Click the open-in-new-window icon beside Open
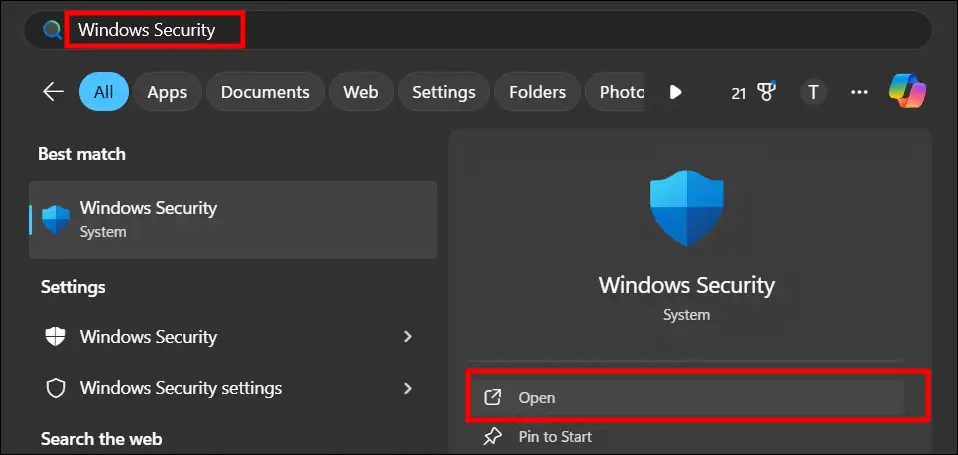 [x=492, y=398]
